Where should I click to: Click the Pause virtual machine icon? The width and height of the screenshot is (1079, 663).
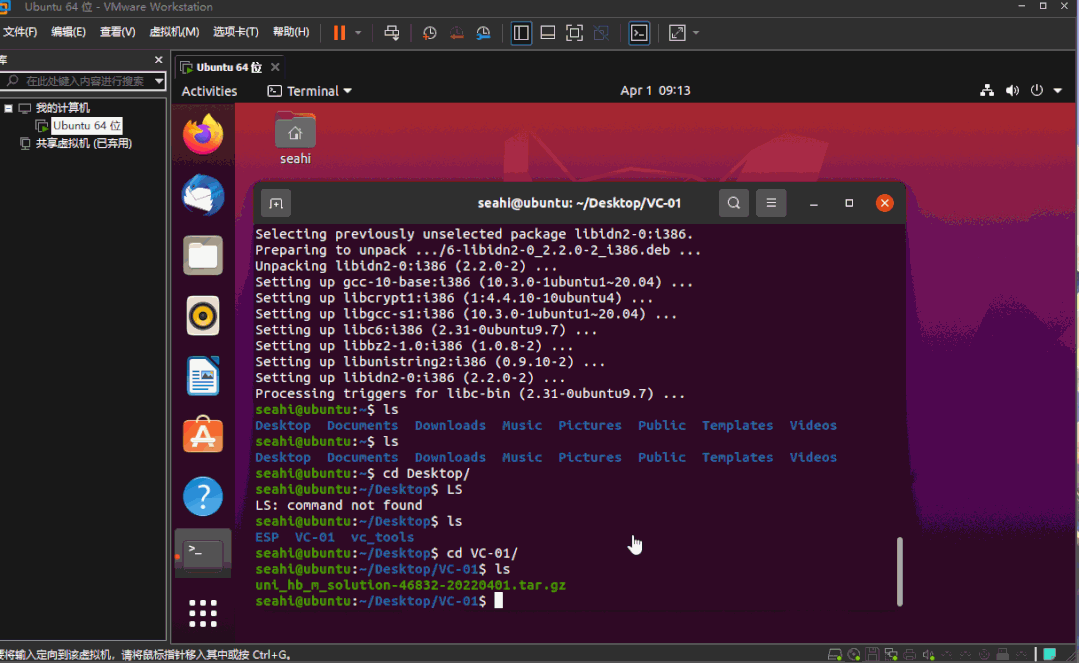[338, 32]
